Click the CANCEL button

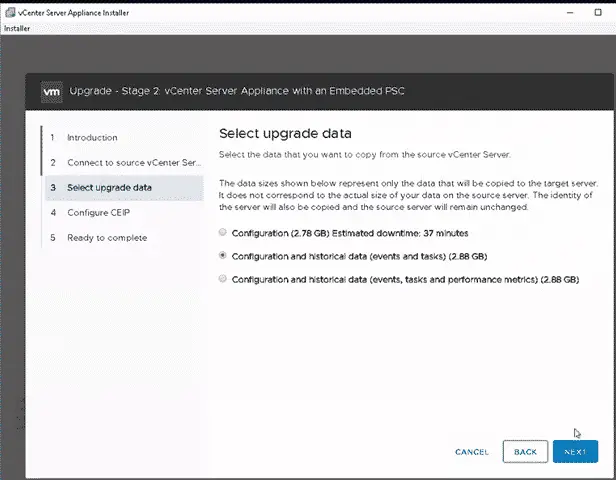[x=471, y=452]
